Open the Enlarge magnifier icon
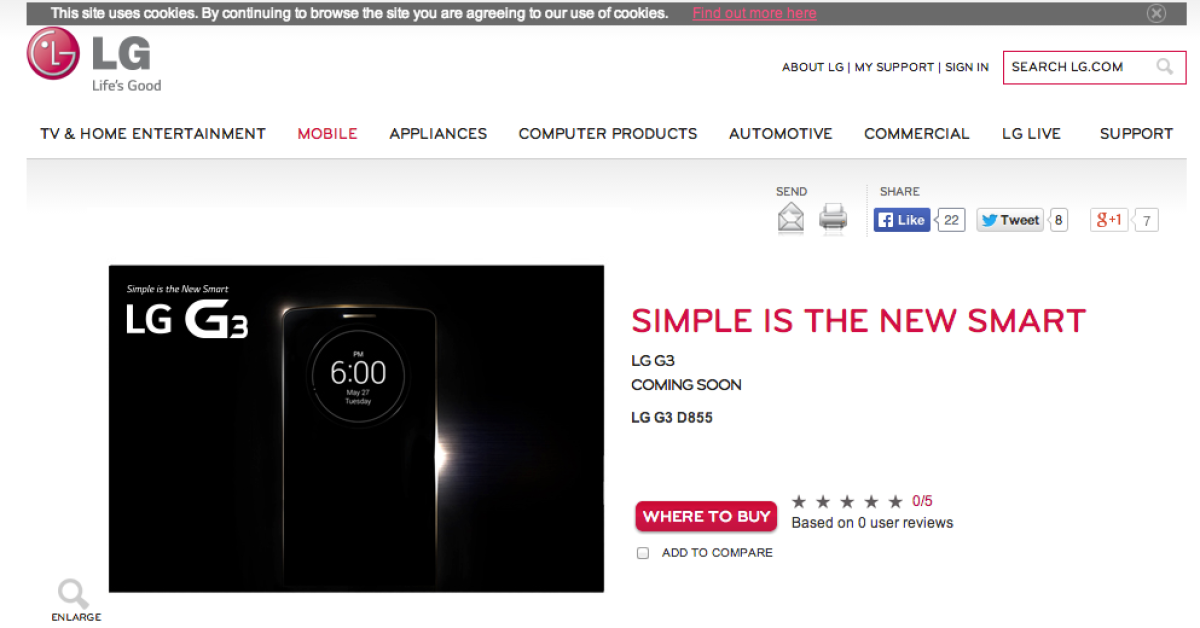1200x628 pixels. pyautogui.click(x=74, y=594)
